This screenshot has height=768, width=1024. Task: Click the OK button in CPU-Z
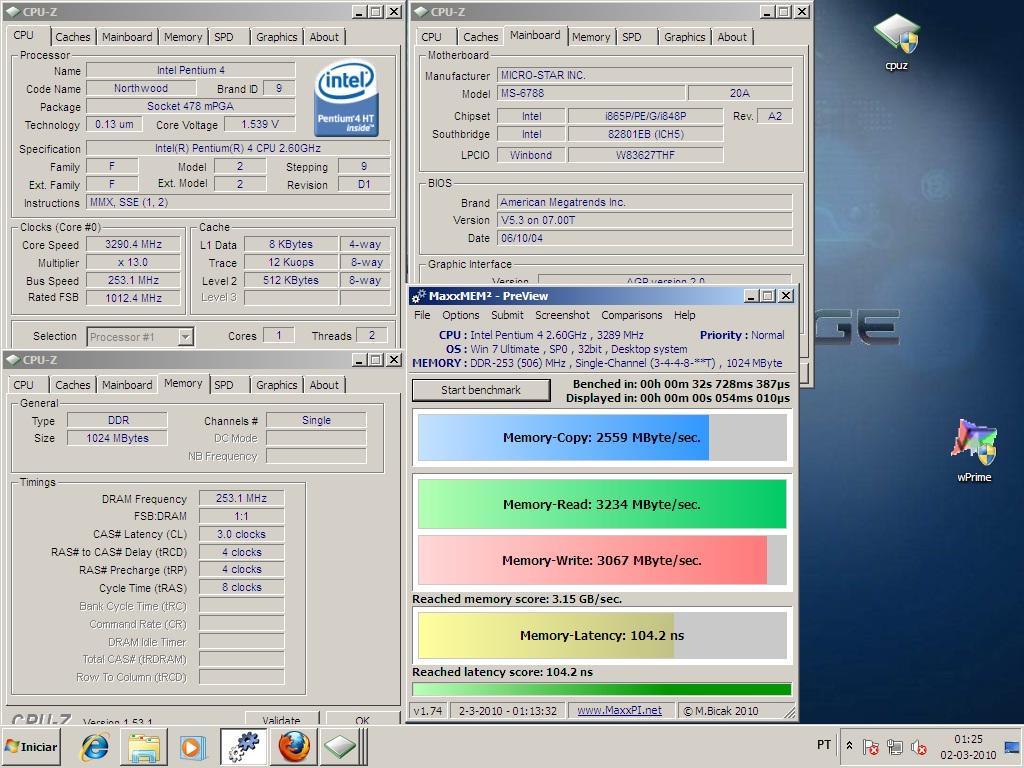[x=362, y=719]
